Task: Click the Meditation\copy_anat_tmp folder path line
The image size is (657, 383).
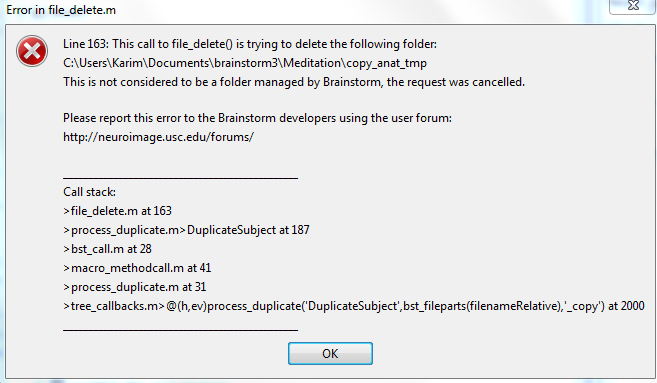Action: pyautogui.click(x=245, y=63)
